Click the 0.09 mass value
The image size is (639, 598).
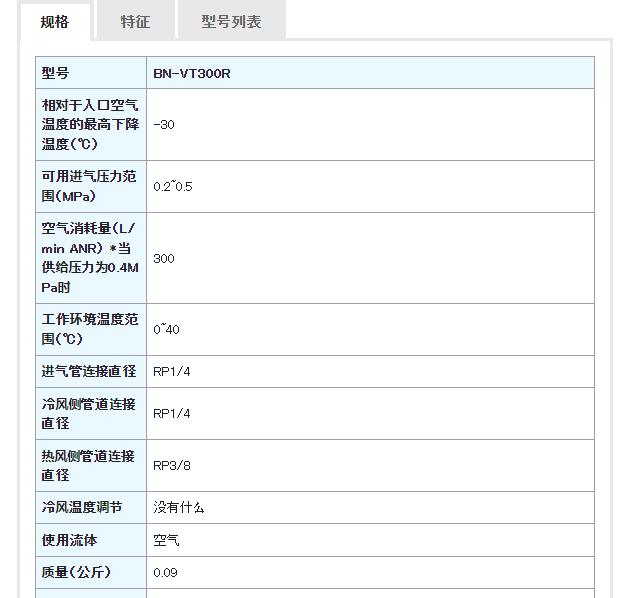tap(165, 573)
